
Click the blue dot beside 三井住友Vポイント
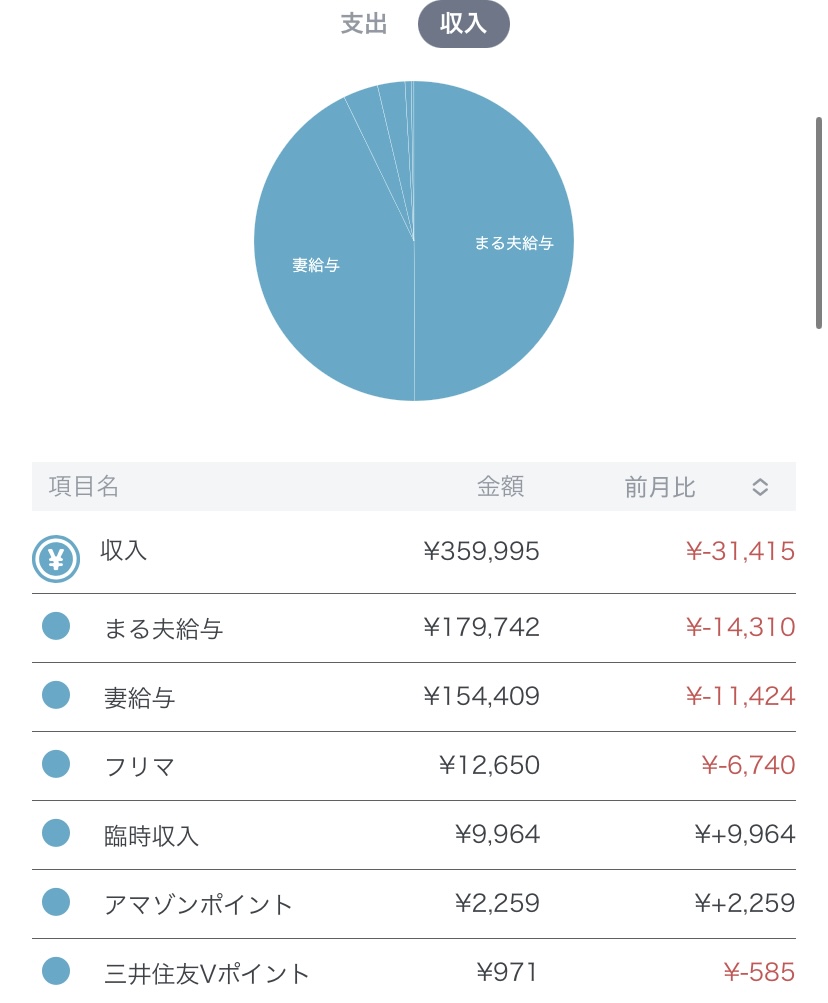[56, 970]
